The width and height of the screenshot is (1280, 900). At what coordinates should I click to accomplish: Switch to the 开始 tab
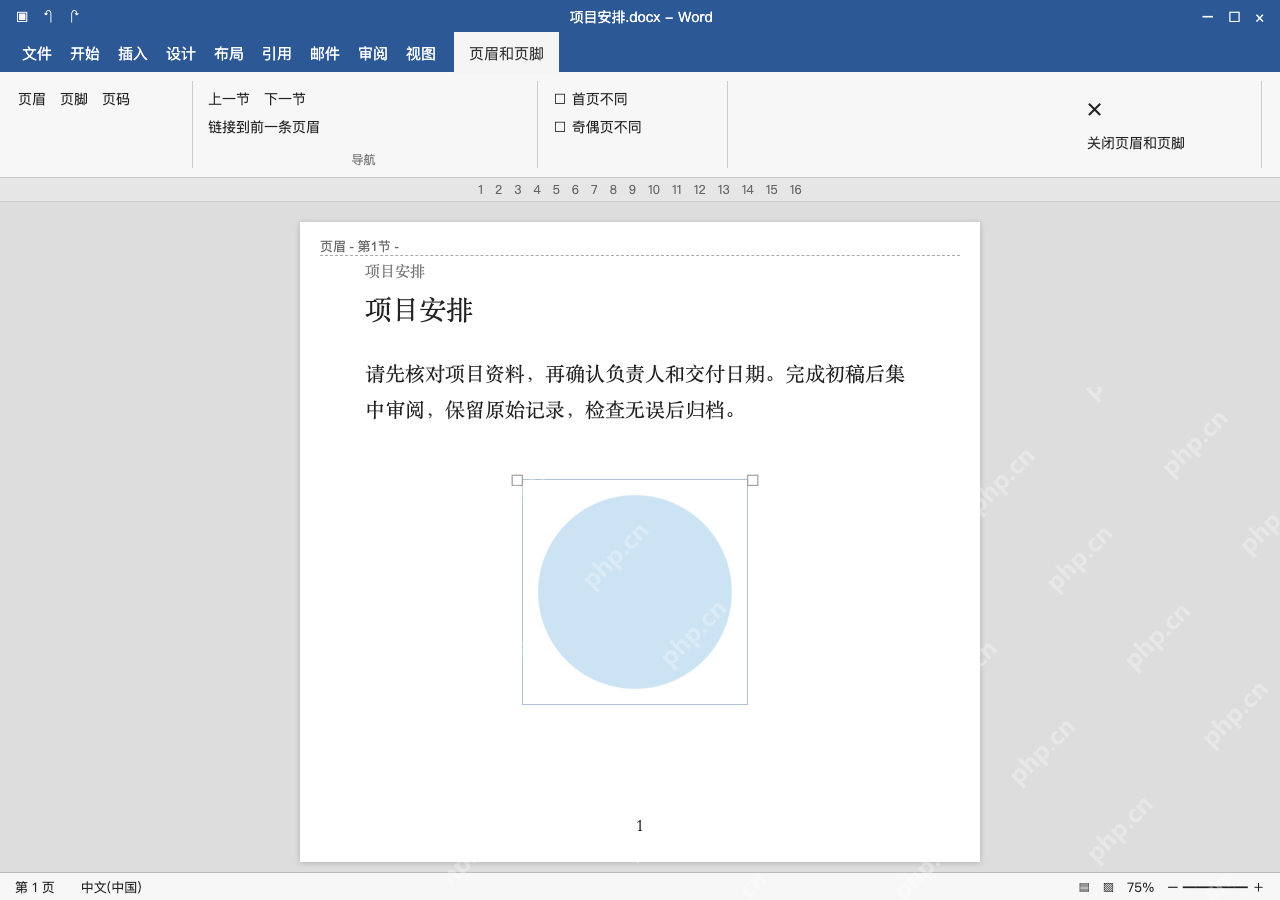pyautogui.click(x=85, y=53)
